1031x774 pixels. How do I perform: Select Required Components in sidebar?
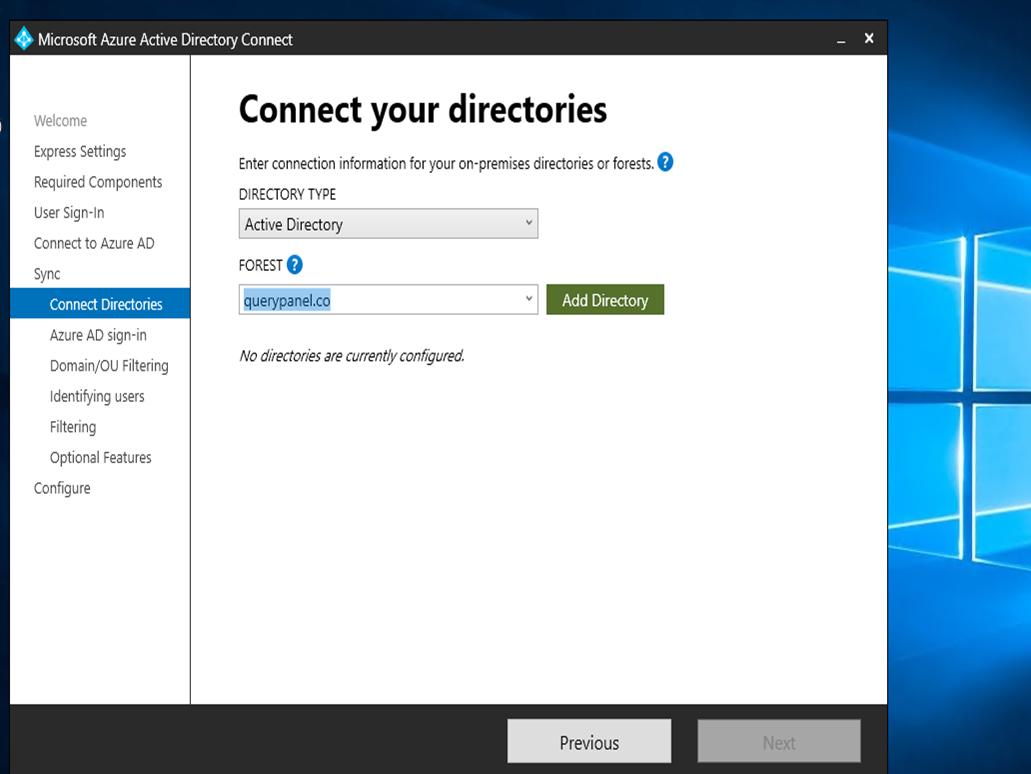(x=98, y=182)
